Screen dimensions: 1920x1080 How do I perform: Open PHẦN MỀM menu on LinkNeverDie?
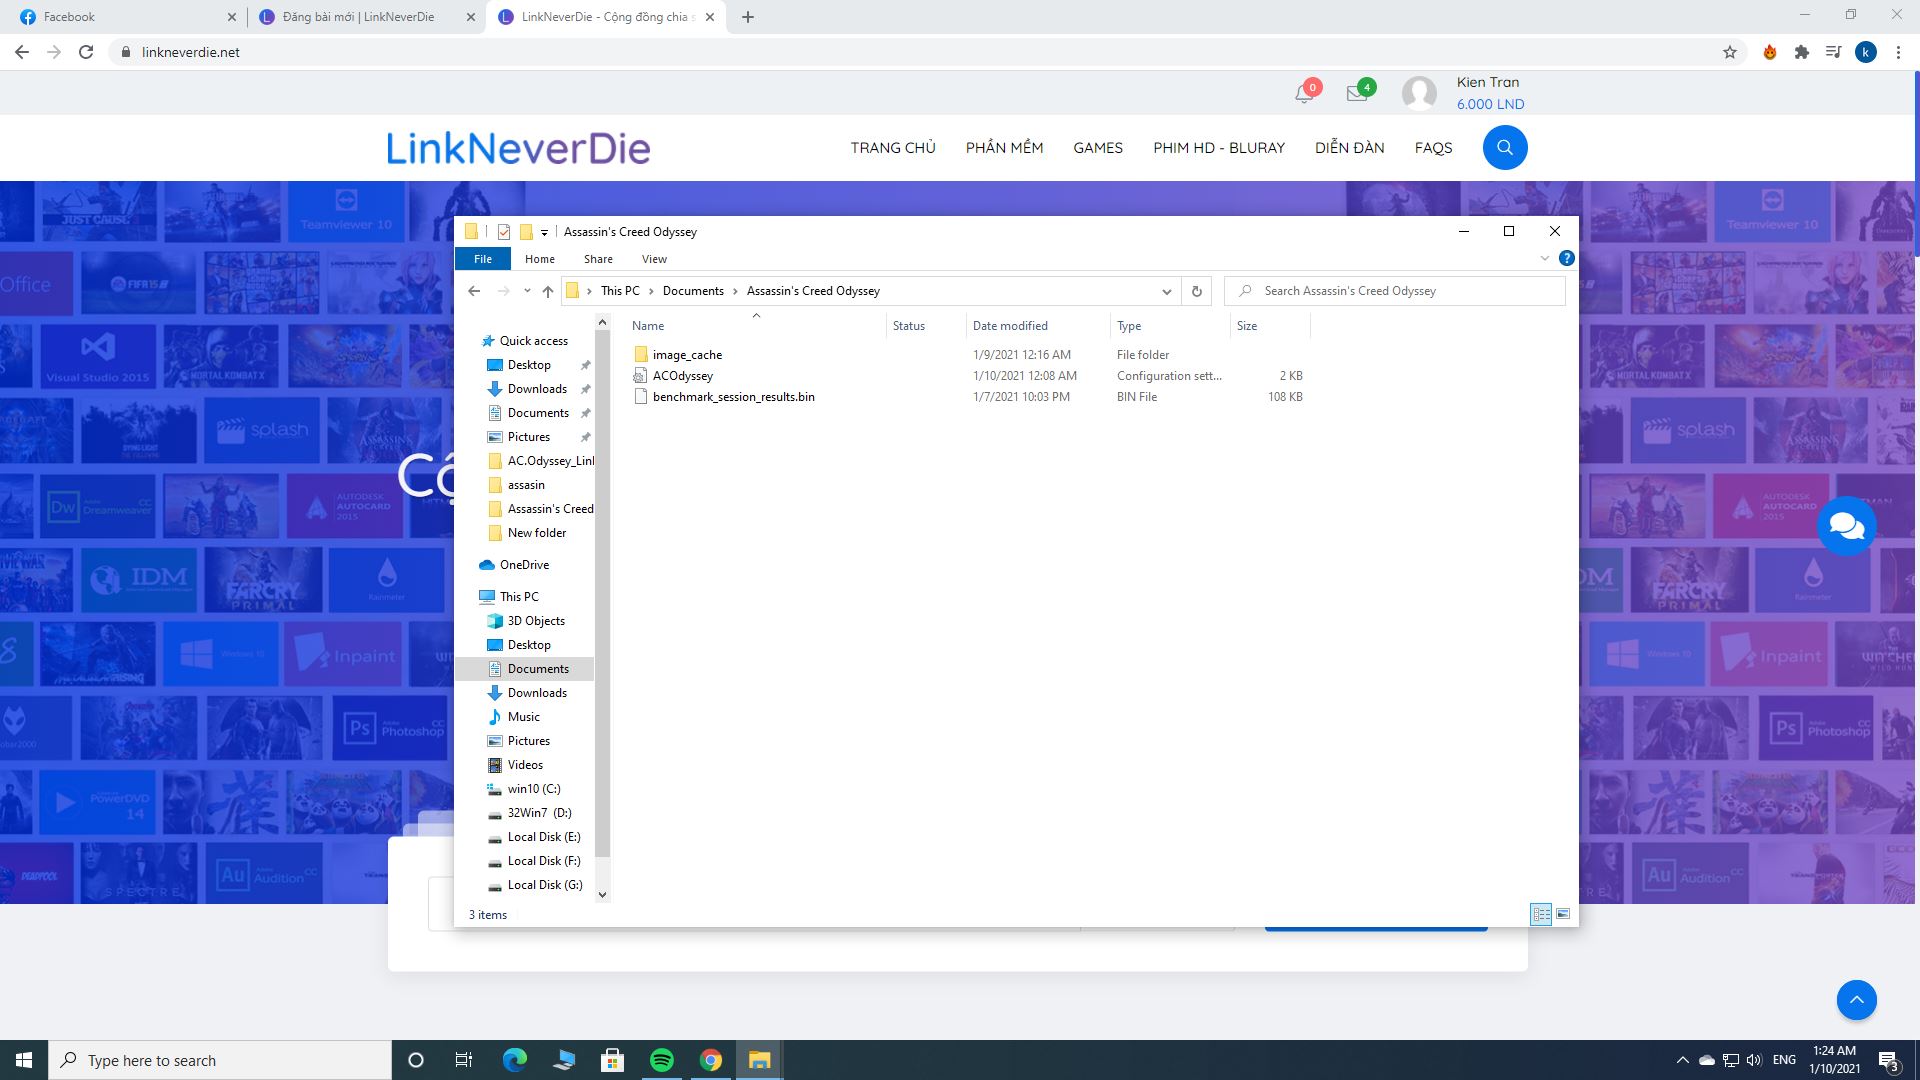[1004, 148]
